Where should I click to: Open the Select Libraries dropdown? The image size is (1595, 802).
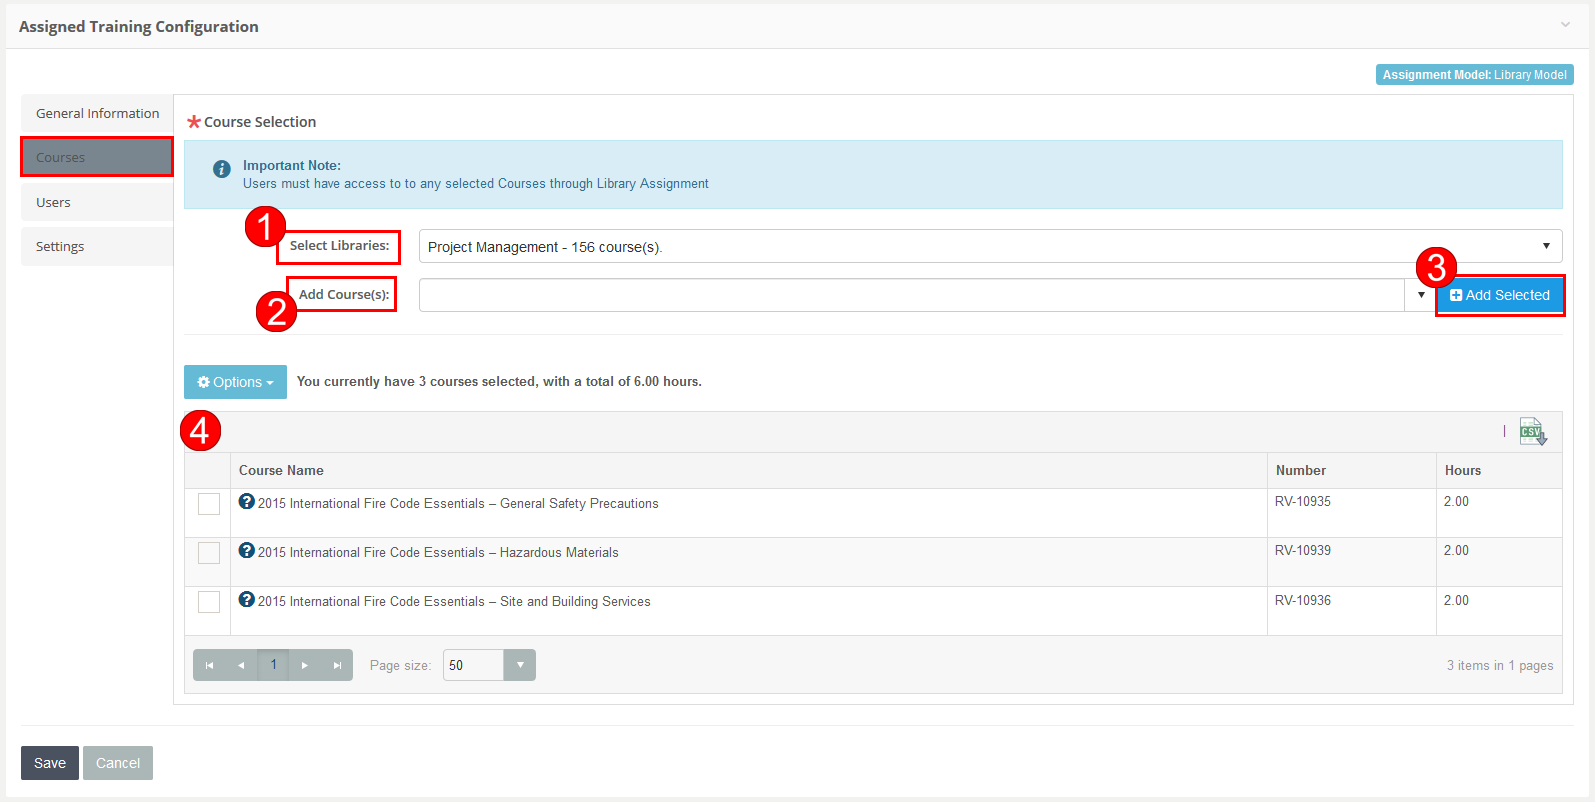click(x=1545, y=246)
